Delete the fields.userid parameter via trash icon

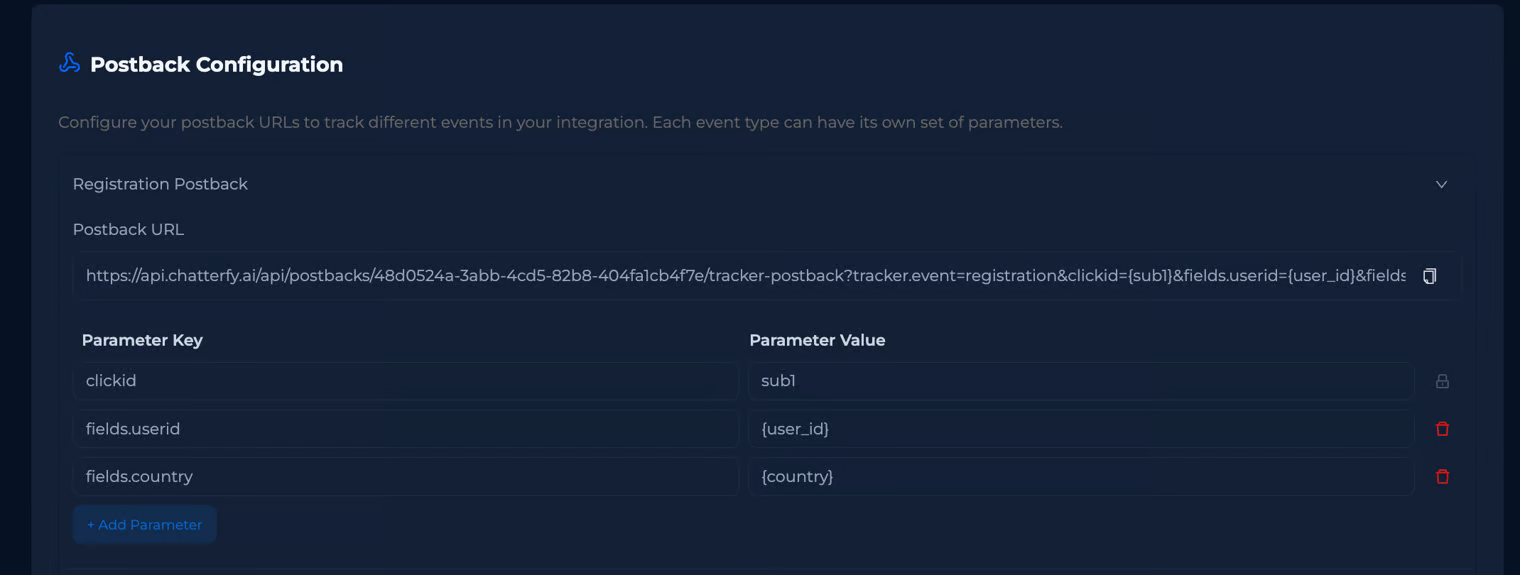coord(1442,429)
